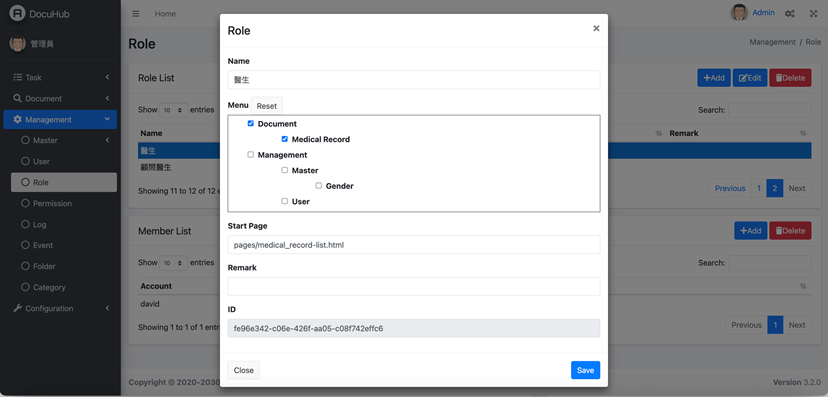Click the Task list icon in sidebar

[17, 77]
